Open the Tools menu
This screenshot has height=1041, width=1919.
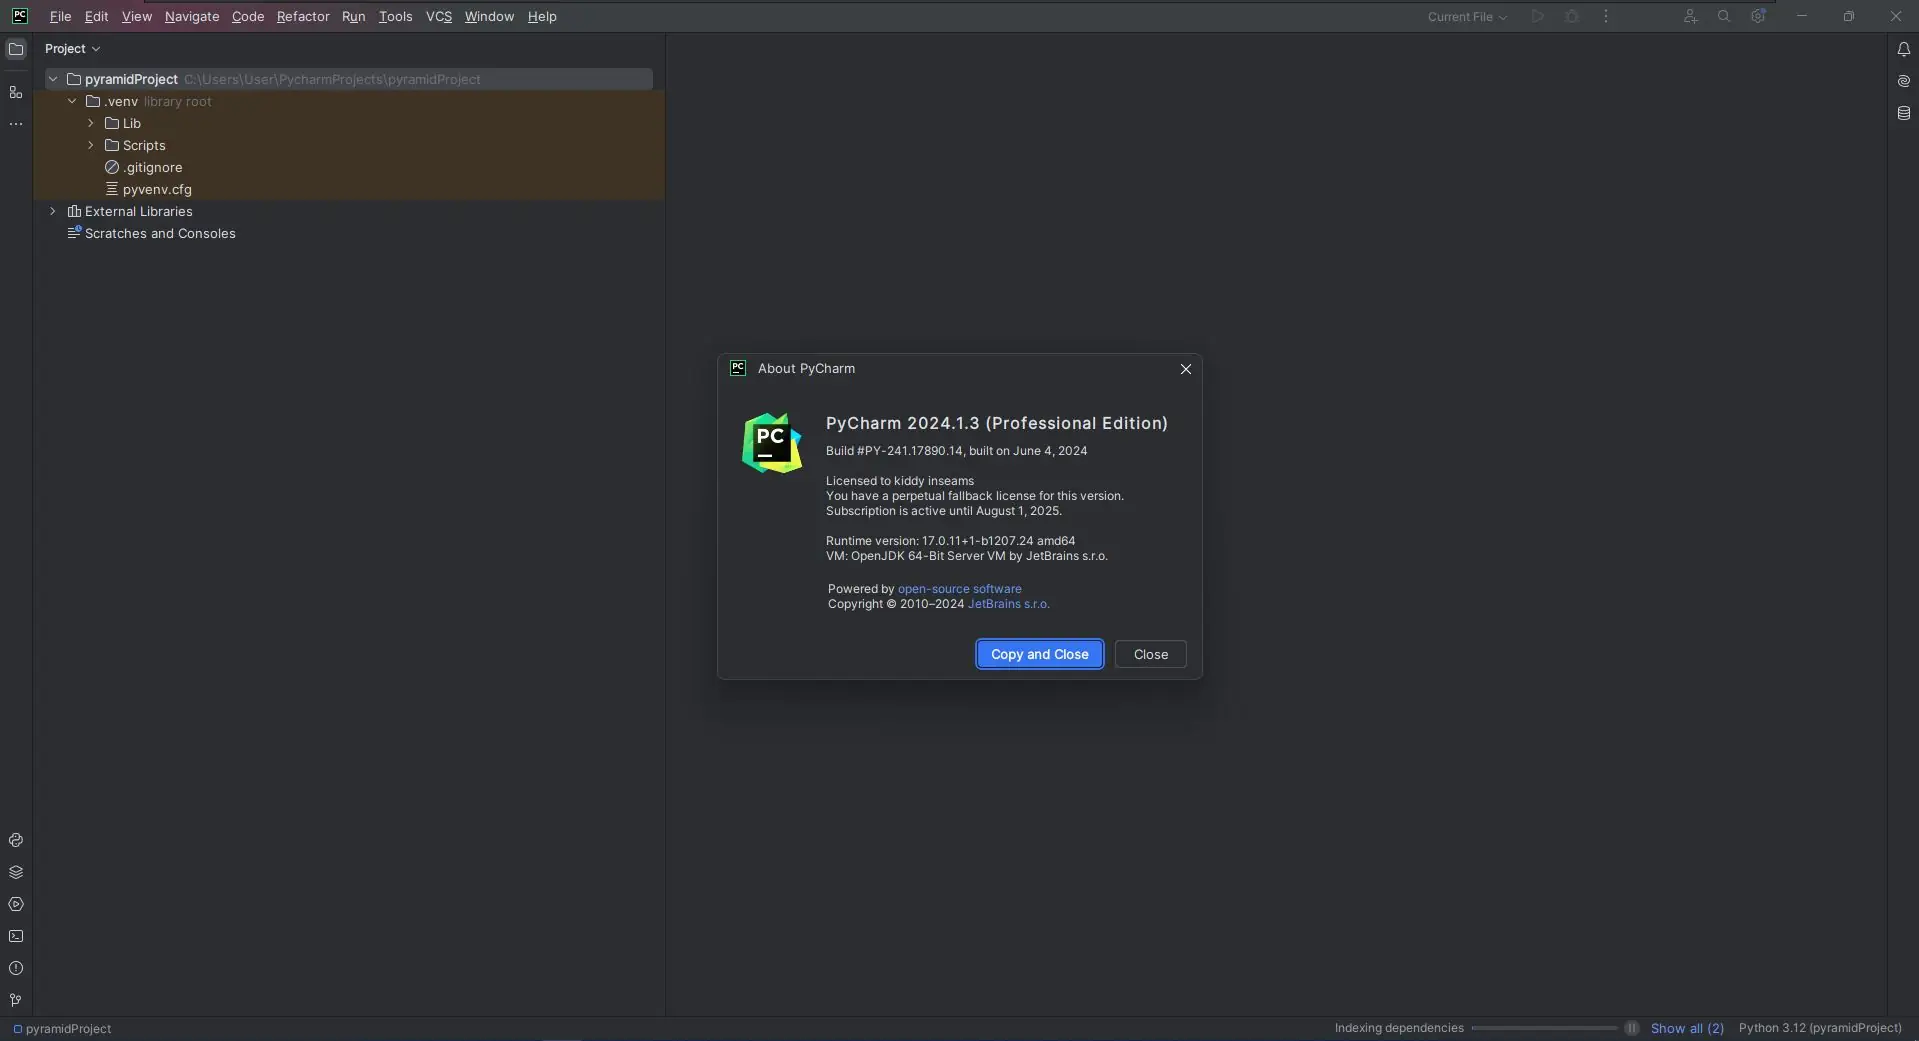click(395, 17)
